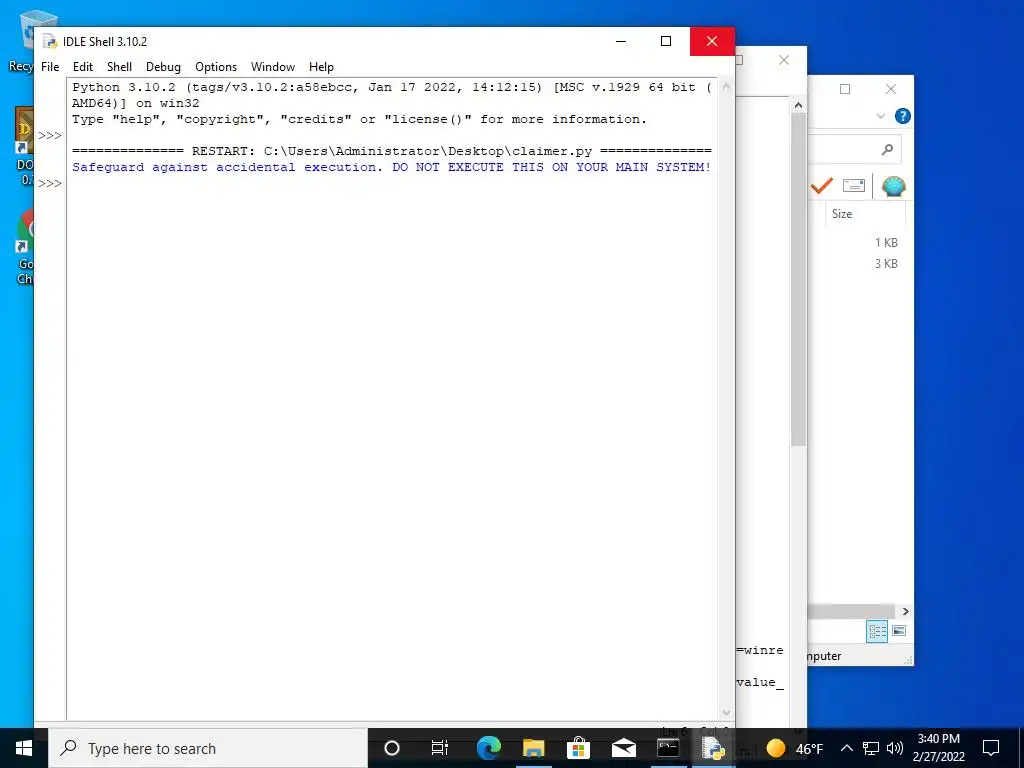Click the volume speaker tray icon
Screen dimensions: 1024x768
point(895,748)
